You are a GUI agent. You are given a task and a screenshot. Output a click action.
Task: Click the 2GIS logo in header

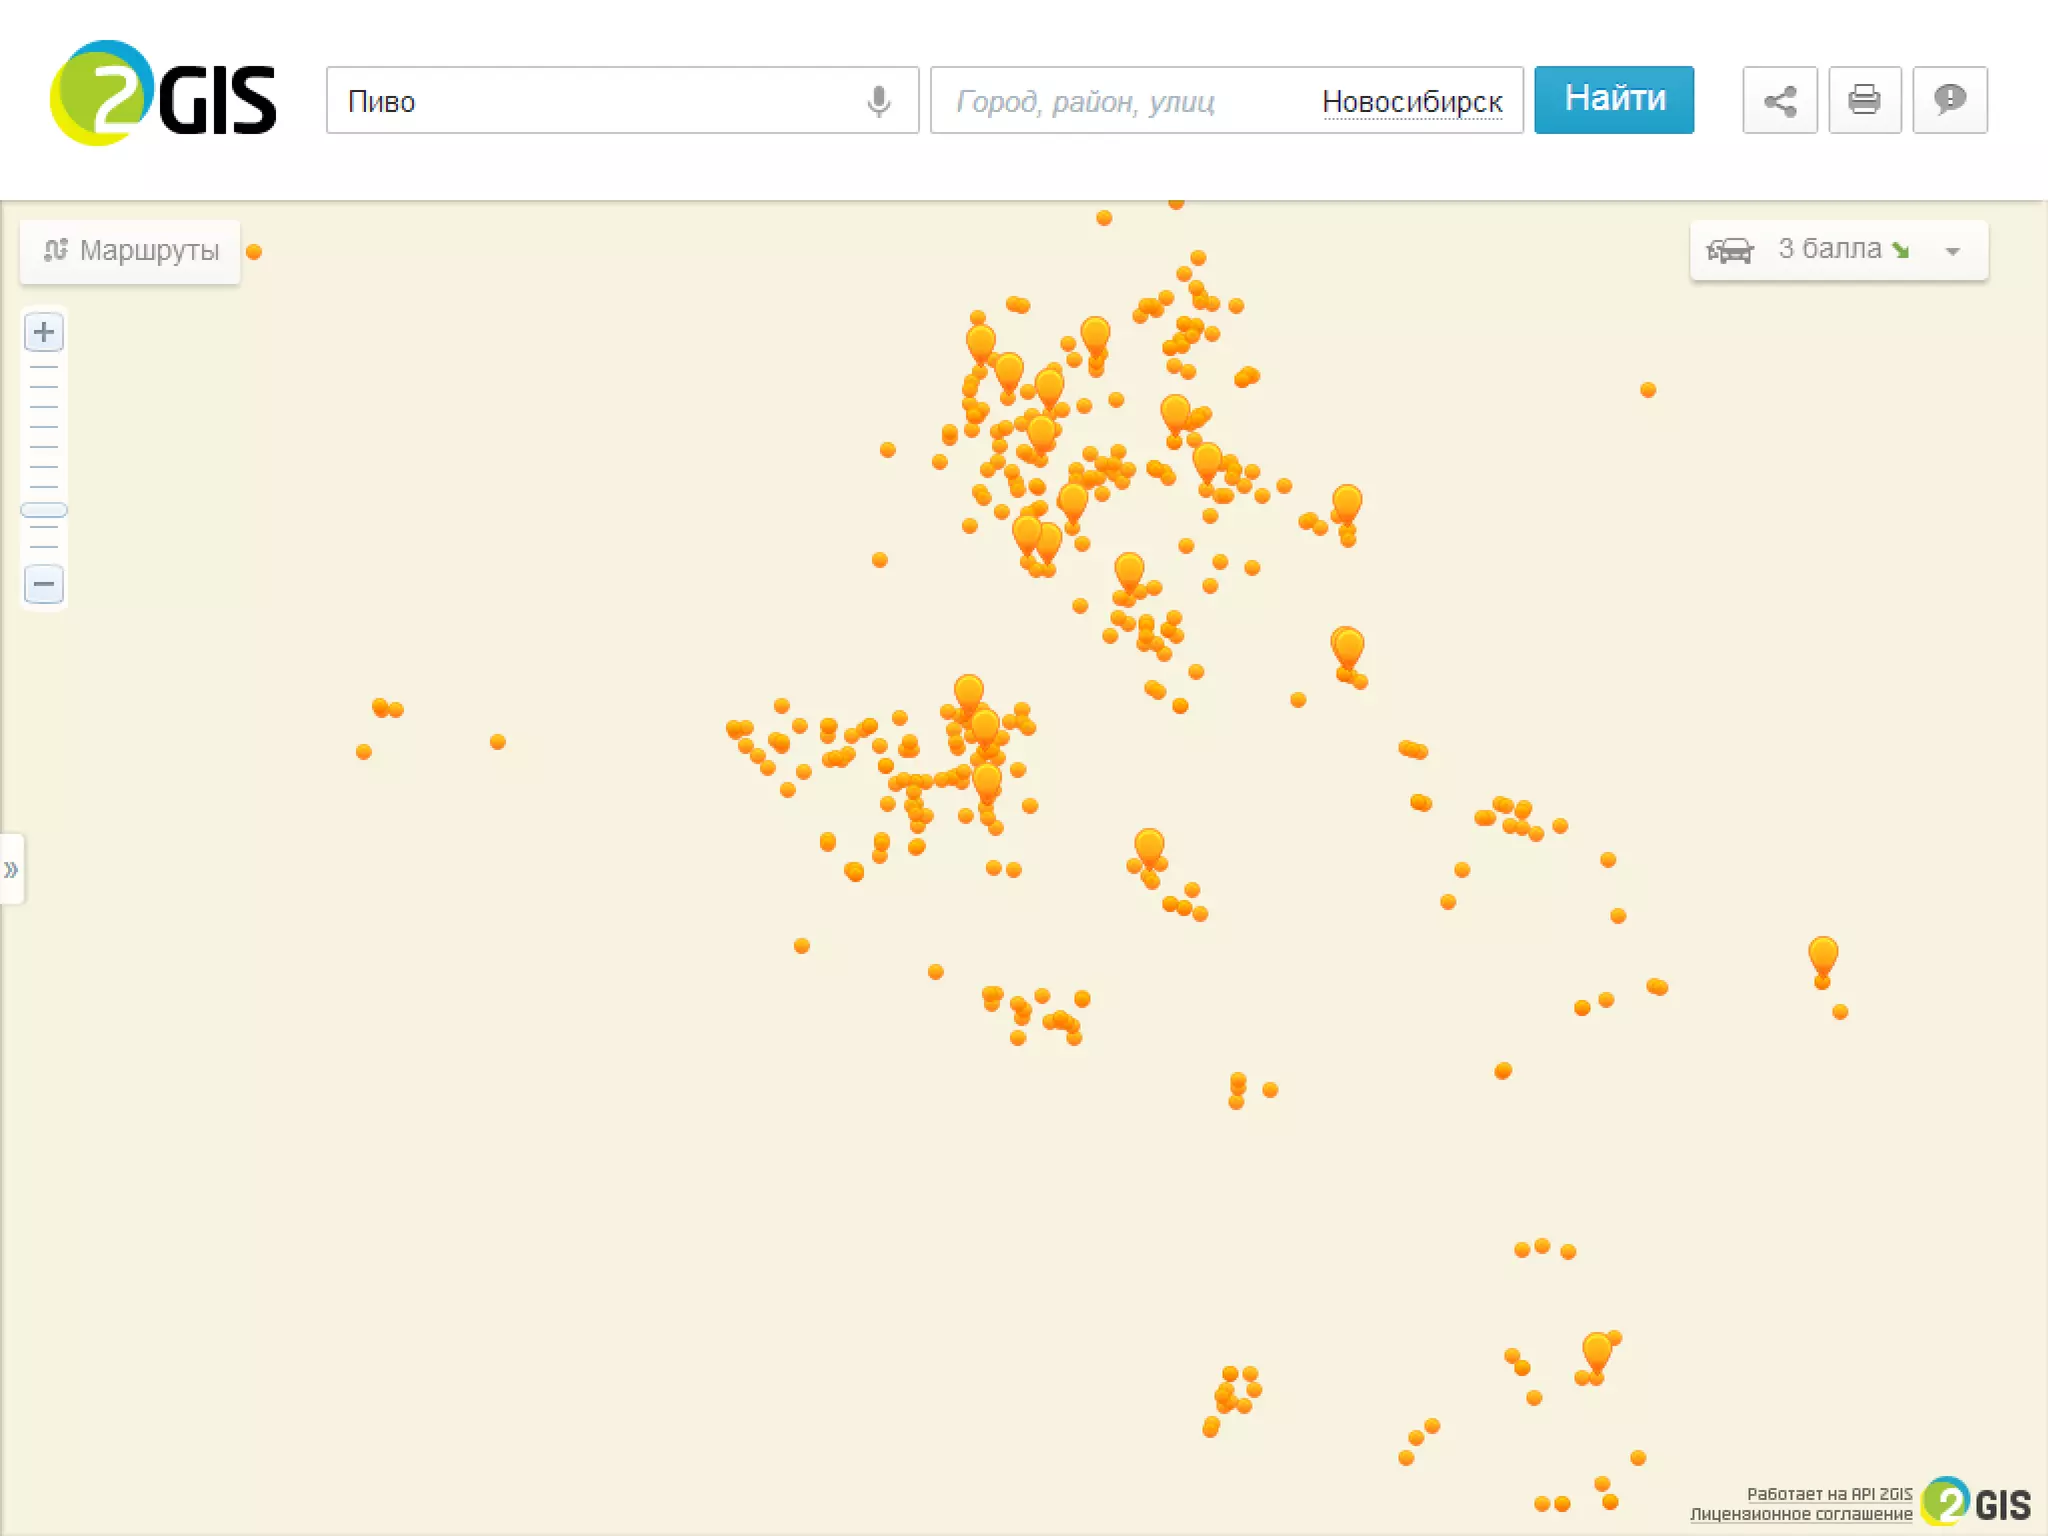163,95
